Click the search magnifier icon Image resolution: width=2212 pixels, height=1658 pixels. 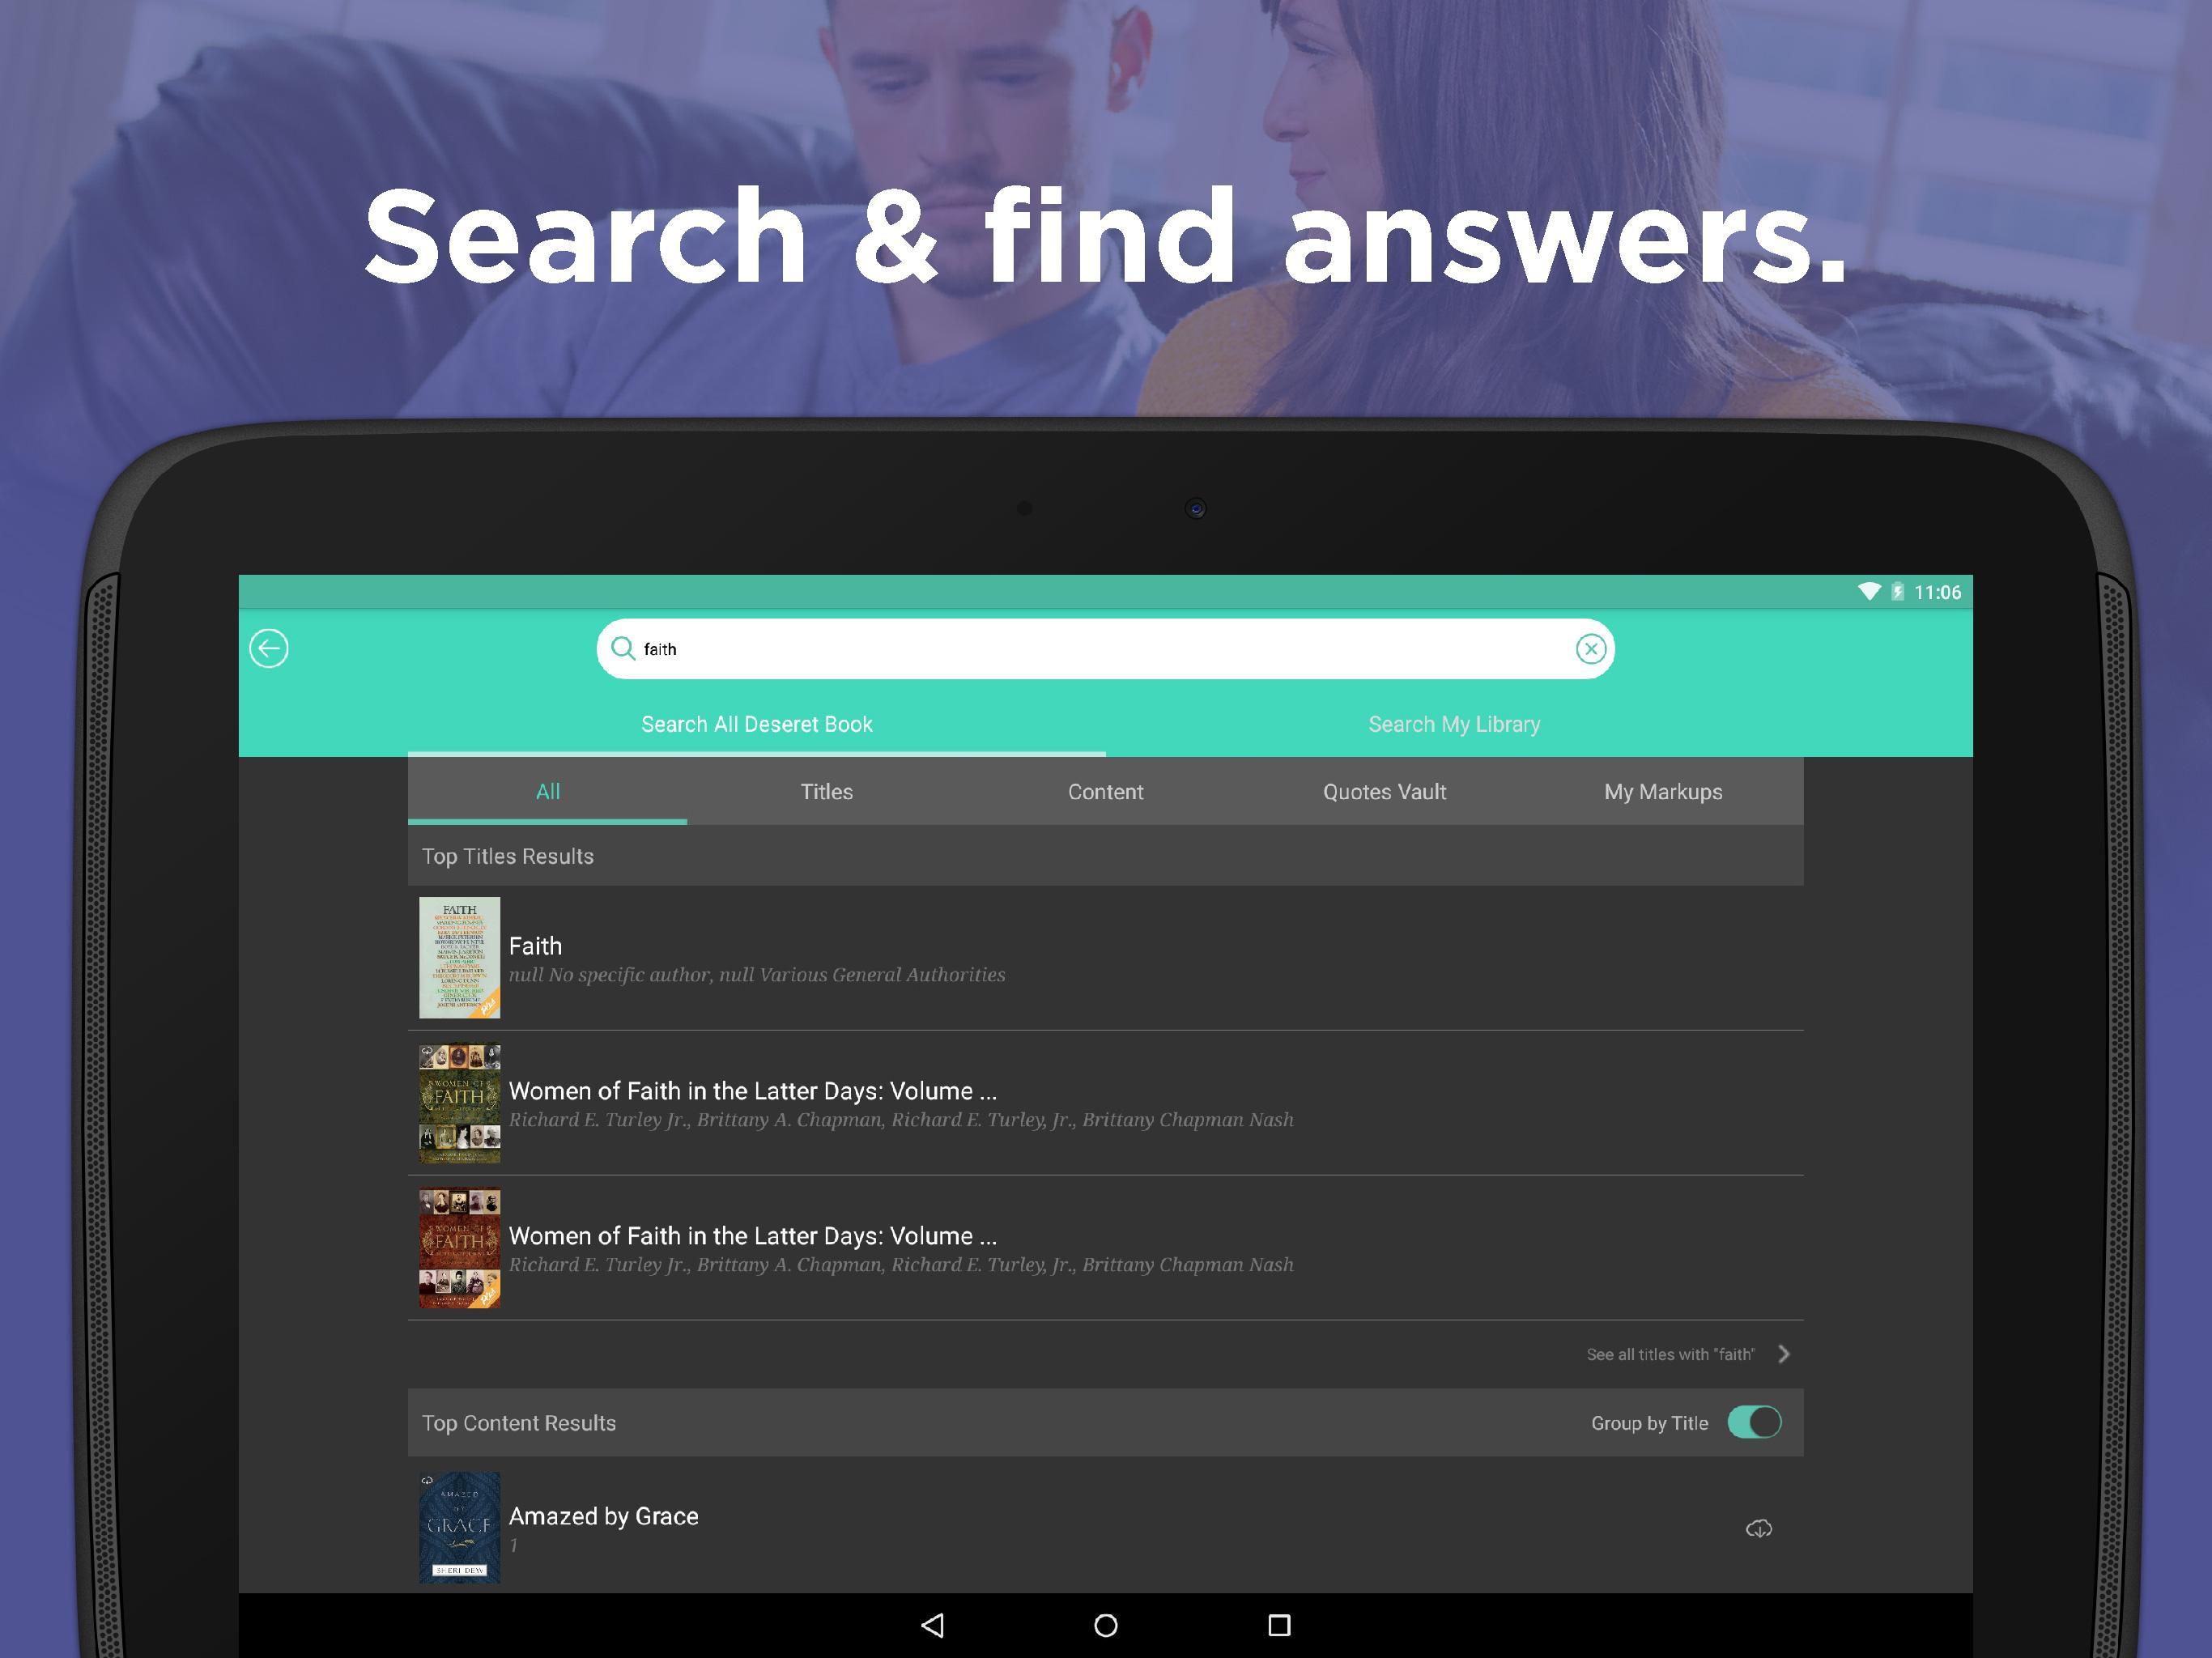point(623,648)
